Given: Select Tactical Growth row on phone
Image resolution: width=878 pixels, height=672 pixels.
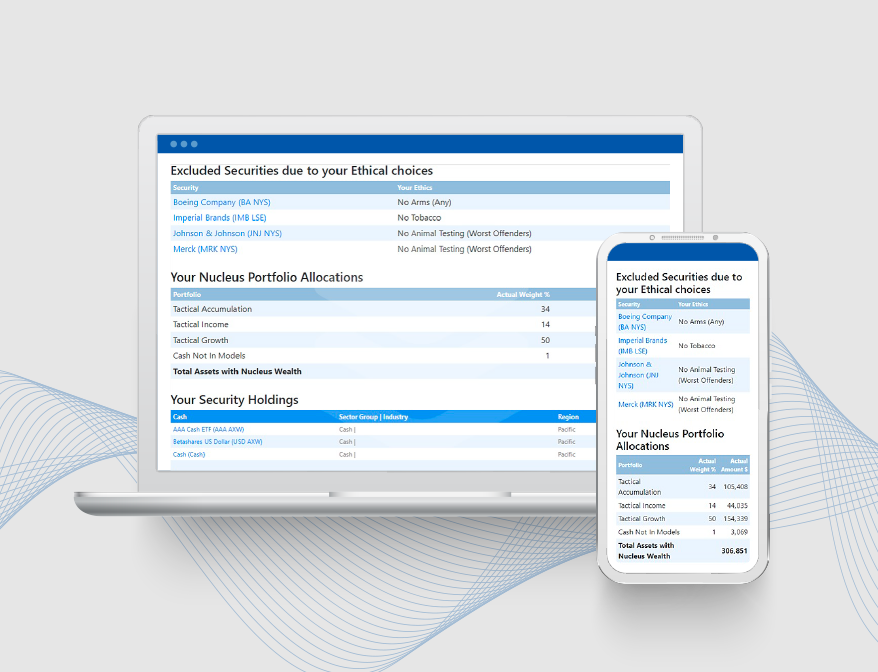Looking at the screenshot, I should [683, 519].
